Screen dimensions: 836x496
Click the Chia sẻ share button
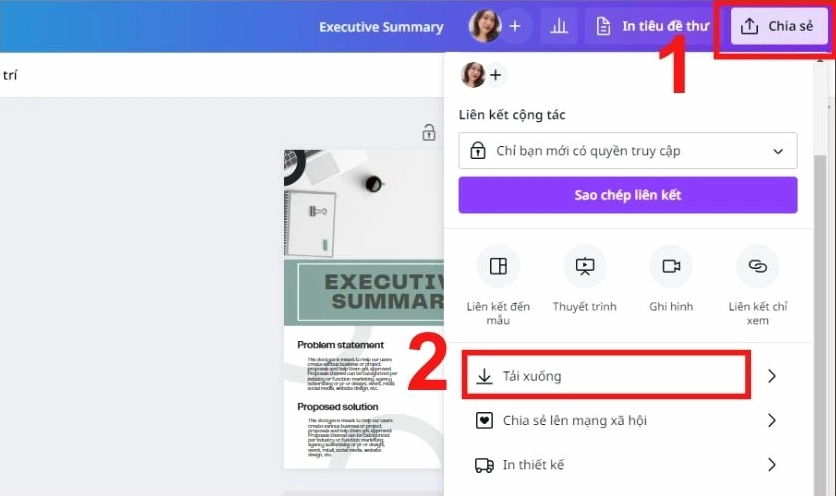(778, 27)
